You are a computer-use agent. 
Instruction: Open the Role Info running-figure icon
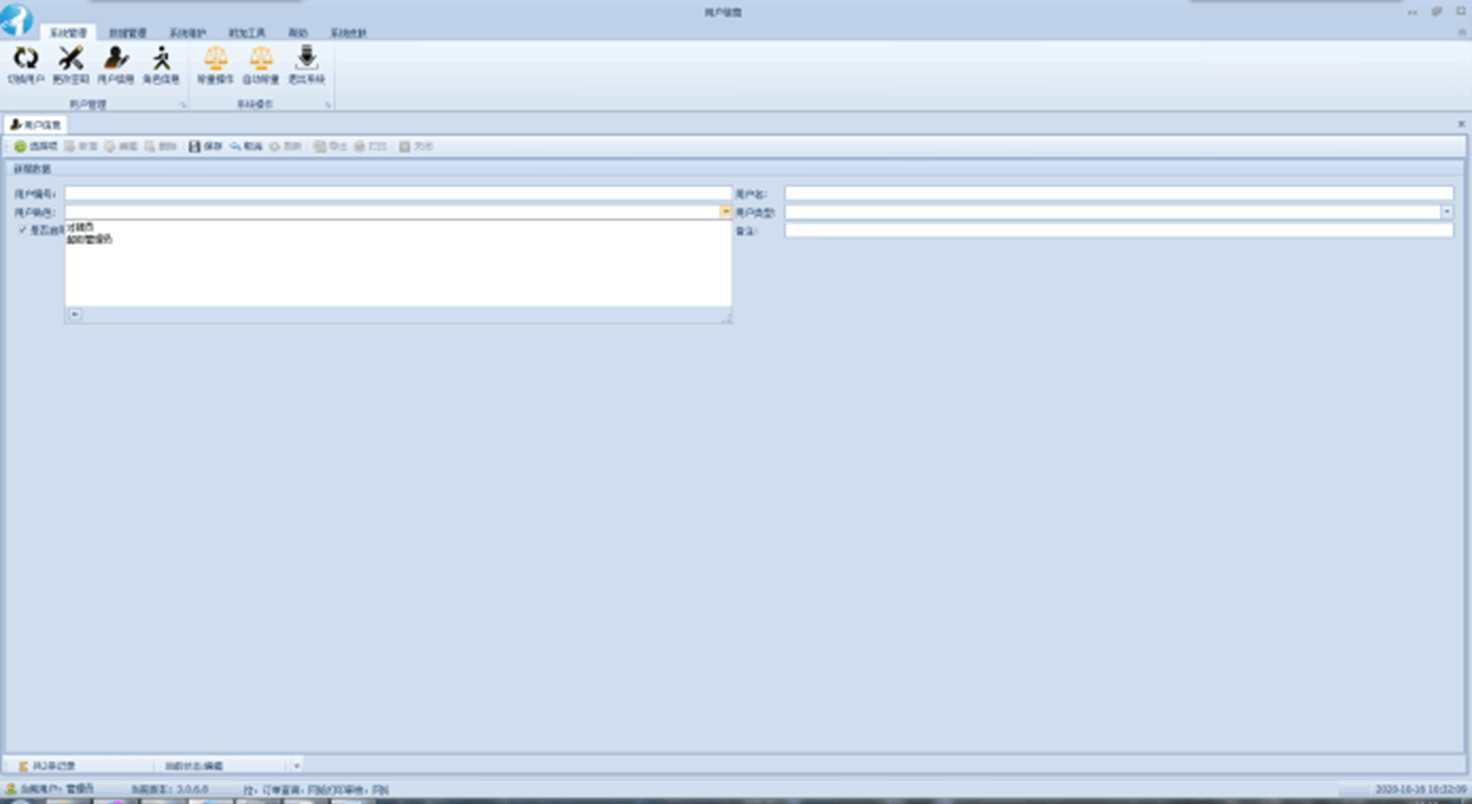point(161,58)
